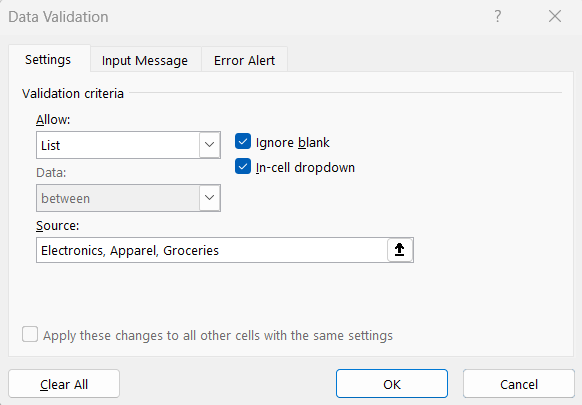Disable the In-cell dropdown checkbox

tap(243, 167)
